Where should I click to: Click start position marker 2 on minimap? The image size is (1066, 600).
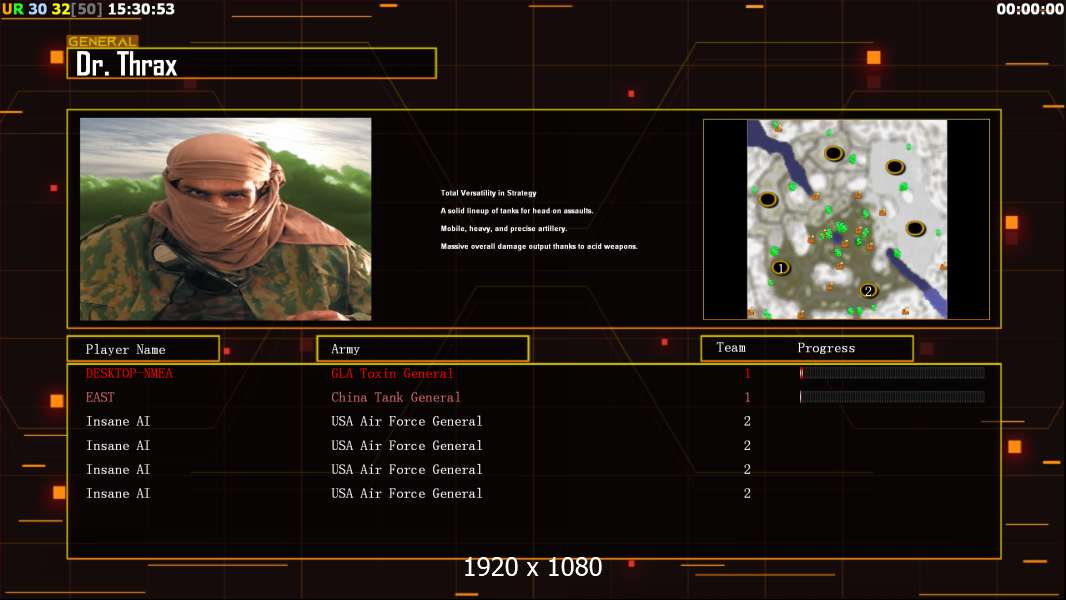pos(867,291)
